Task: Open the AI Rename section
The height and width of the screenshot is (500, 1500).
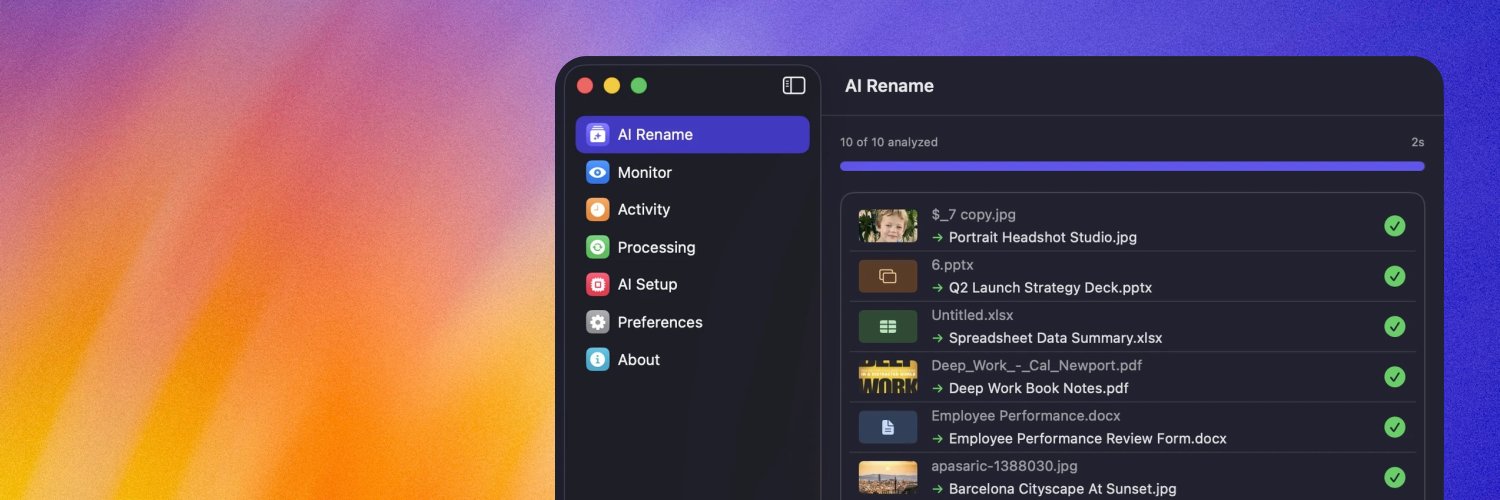Action: 692,134
